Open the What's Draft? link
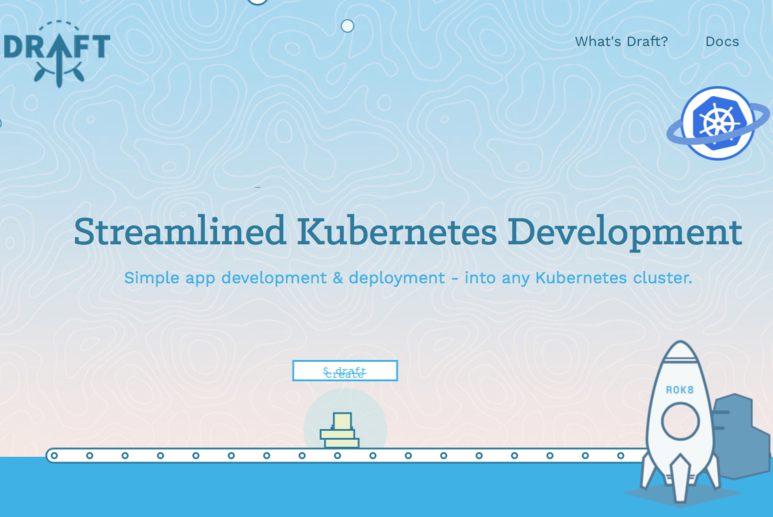The height and width of the screenshot is (517, 773). click(621, 41)
